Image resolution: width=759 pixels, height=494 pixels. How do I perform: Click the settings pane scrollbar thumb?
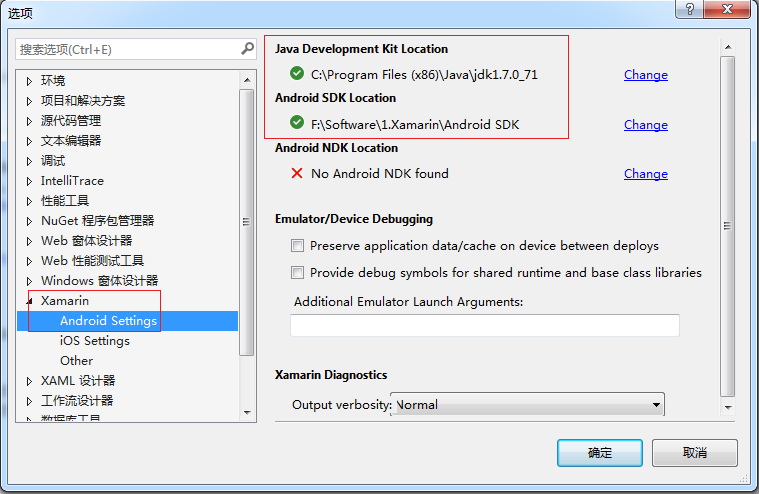click(727, 226)
